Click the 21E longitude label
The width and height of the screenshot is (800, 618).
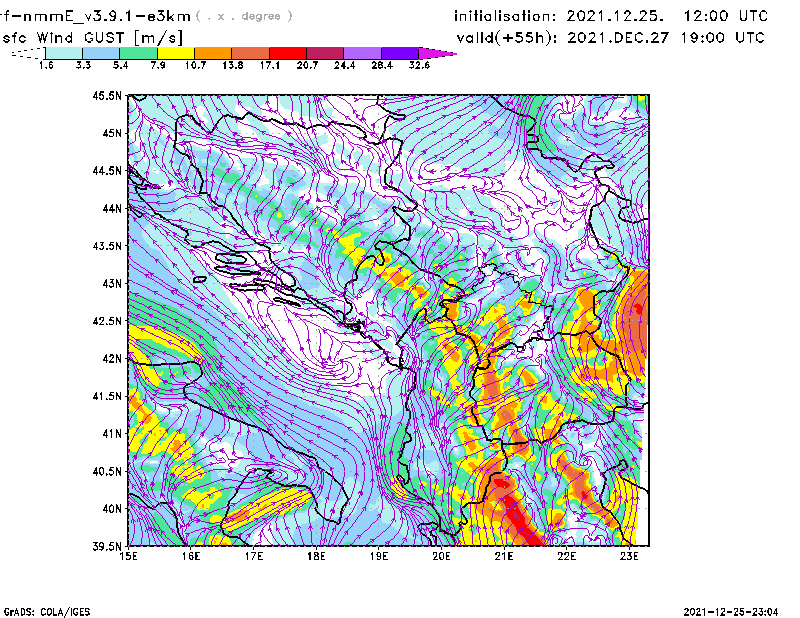504,556
